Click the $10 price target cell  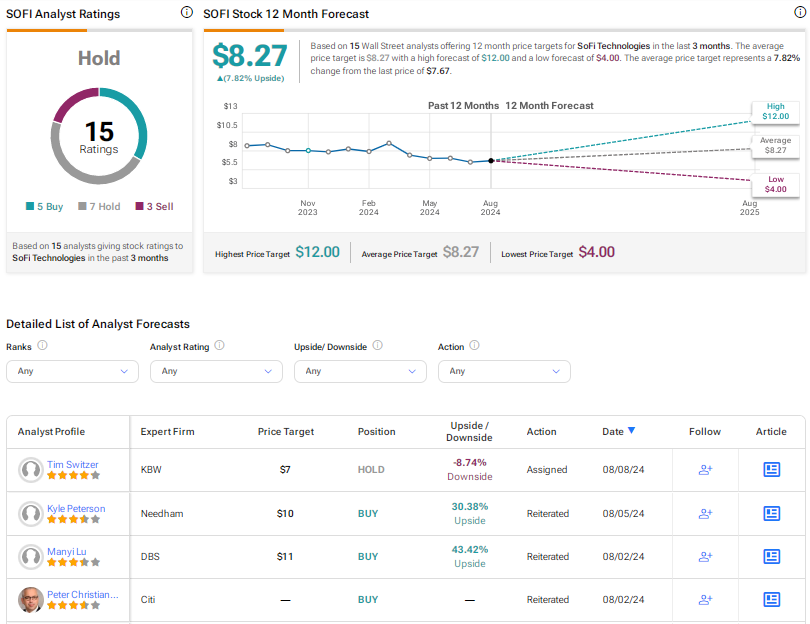(285, 513)
